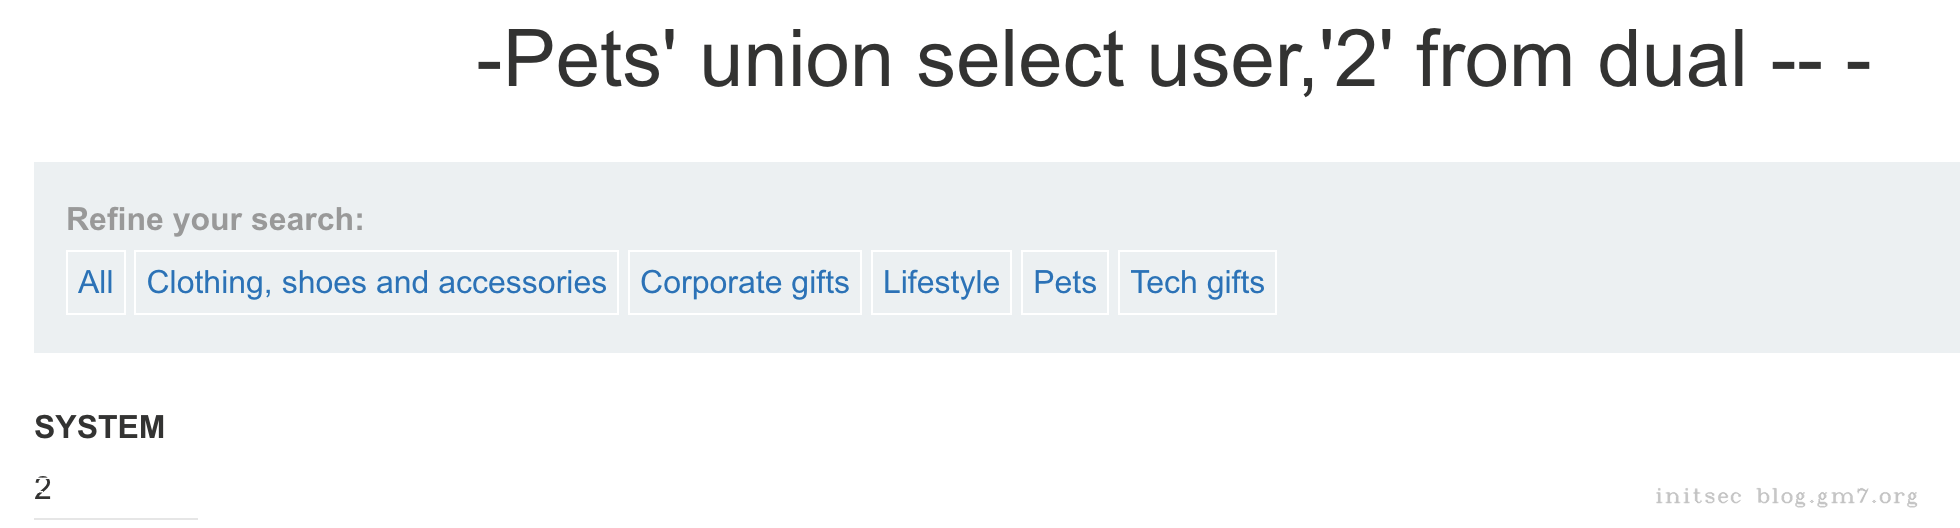The image size is (1960, 528).
Task: Click the initsec blog.gm7.org watermark
Action: point(1786,496)
